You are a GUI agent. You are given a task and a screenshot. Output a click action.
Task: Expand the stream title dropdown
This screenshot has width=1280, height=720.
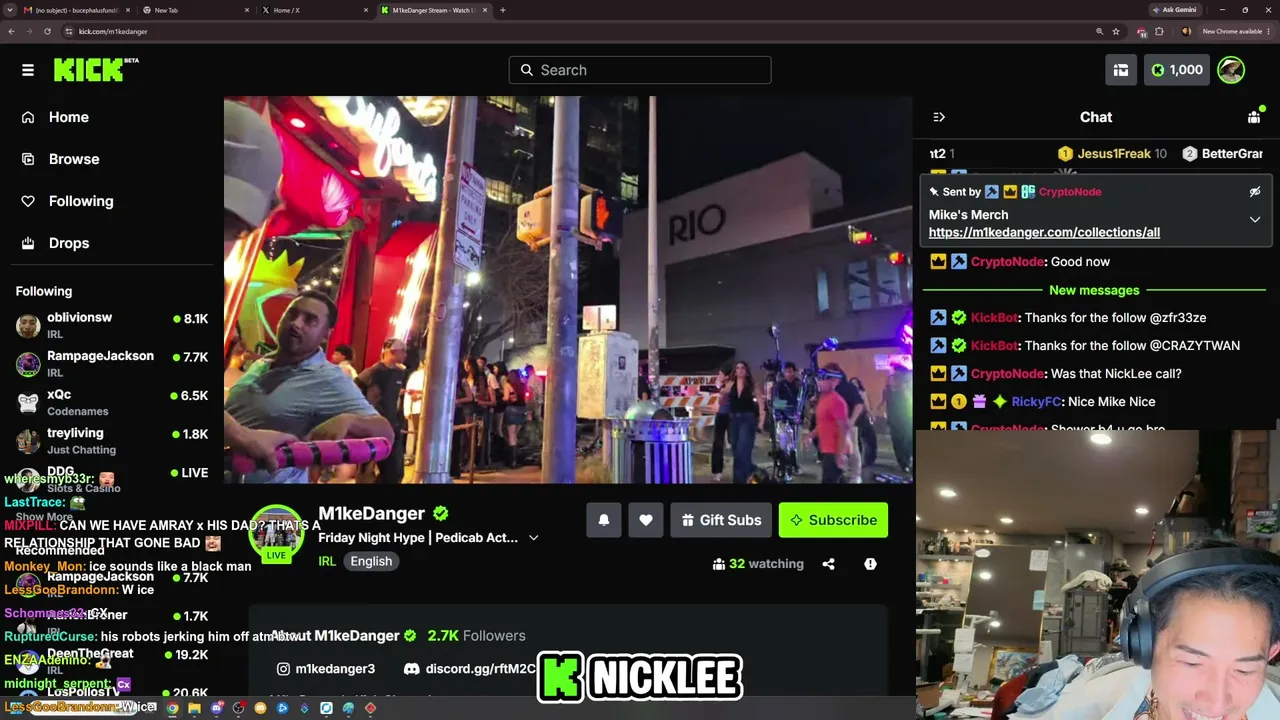(534, 538)
